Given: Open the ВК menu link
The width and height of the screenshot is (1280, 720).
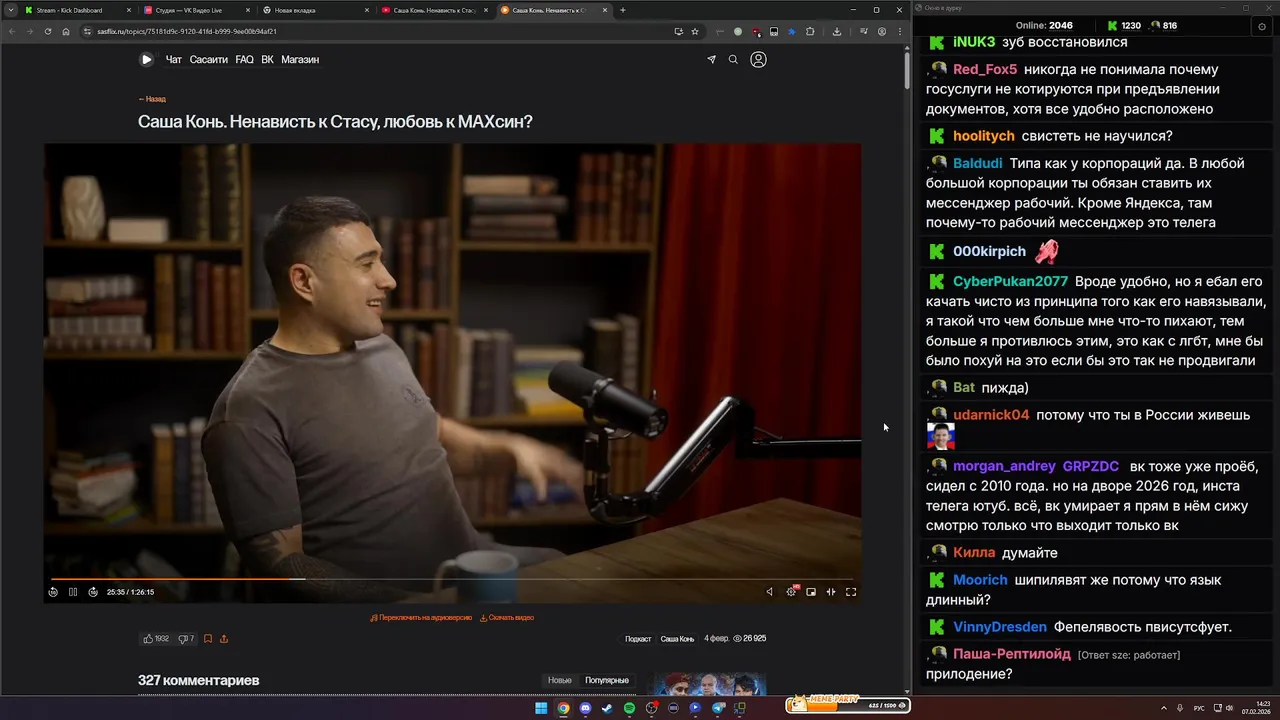Looking at the screenshot, I should [x=267, y=59].
